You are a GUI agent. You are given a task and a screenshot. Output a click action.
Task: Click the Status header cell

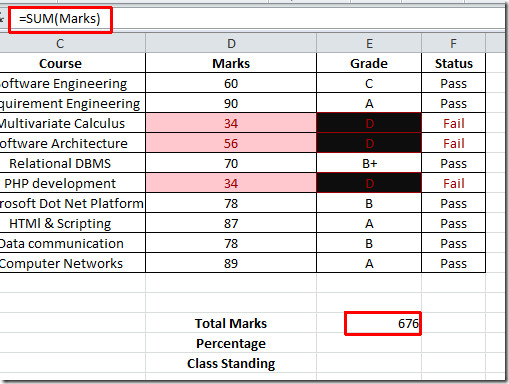[x=453, y=63]
